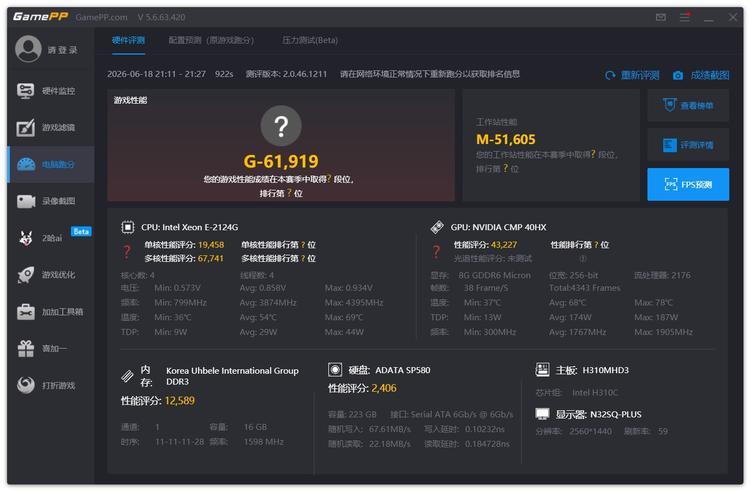Click disk score 2,406
750x491 pixels.
coord(384,388)
